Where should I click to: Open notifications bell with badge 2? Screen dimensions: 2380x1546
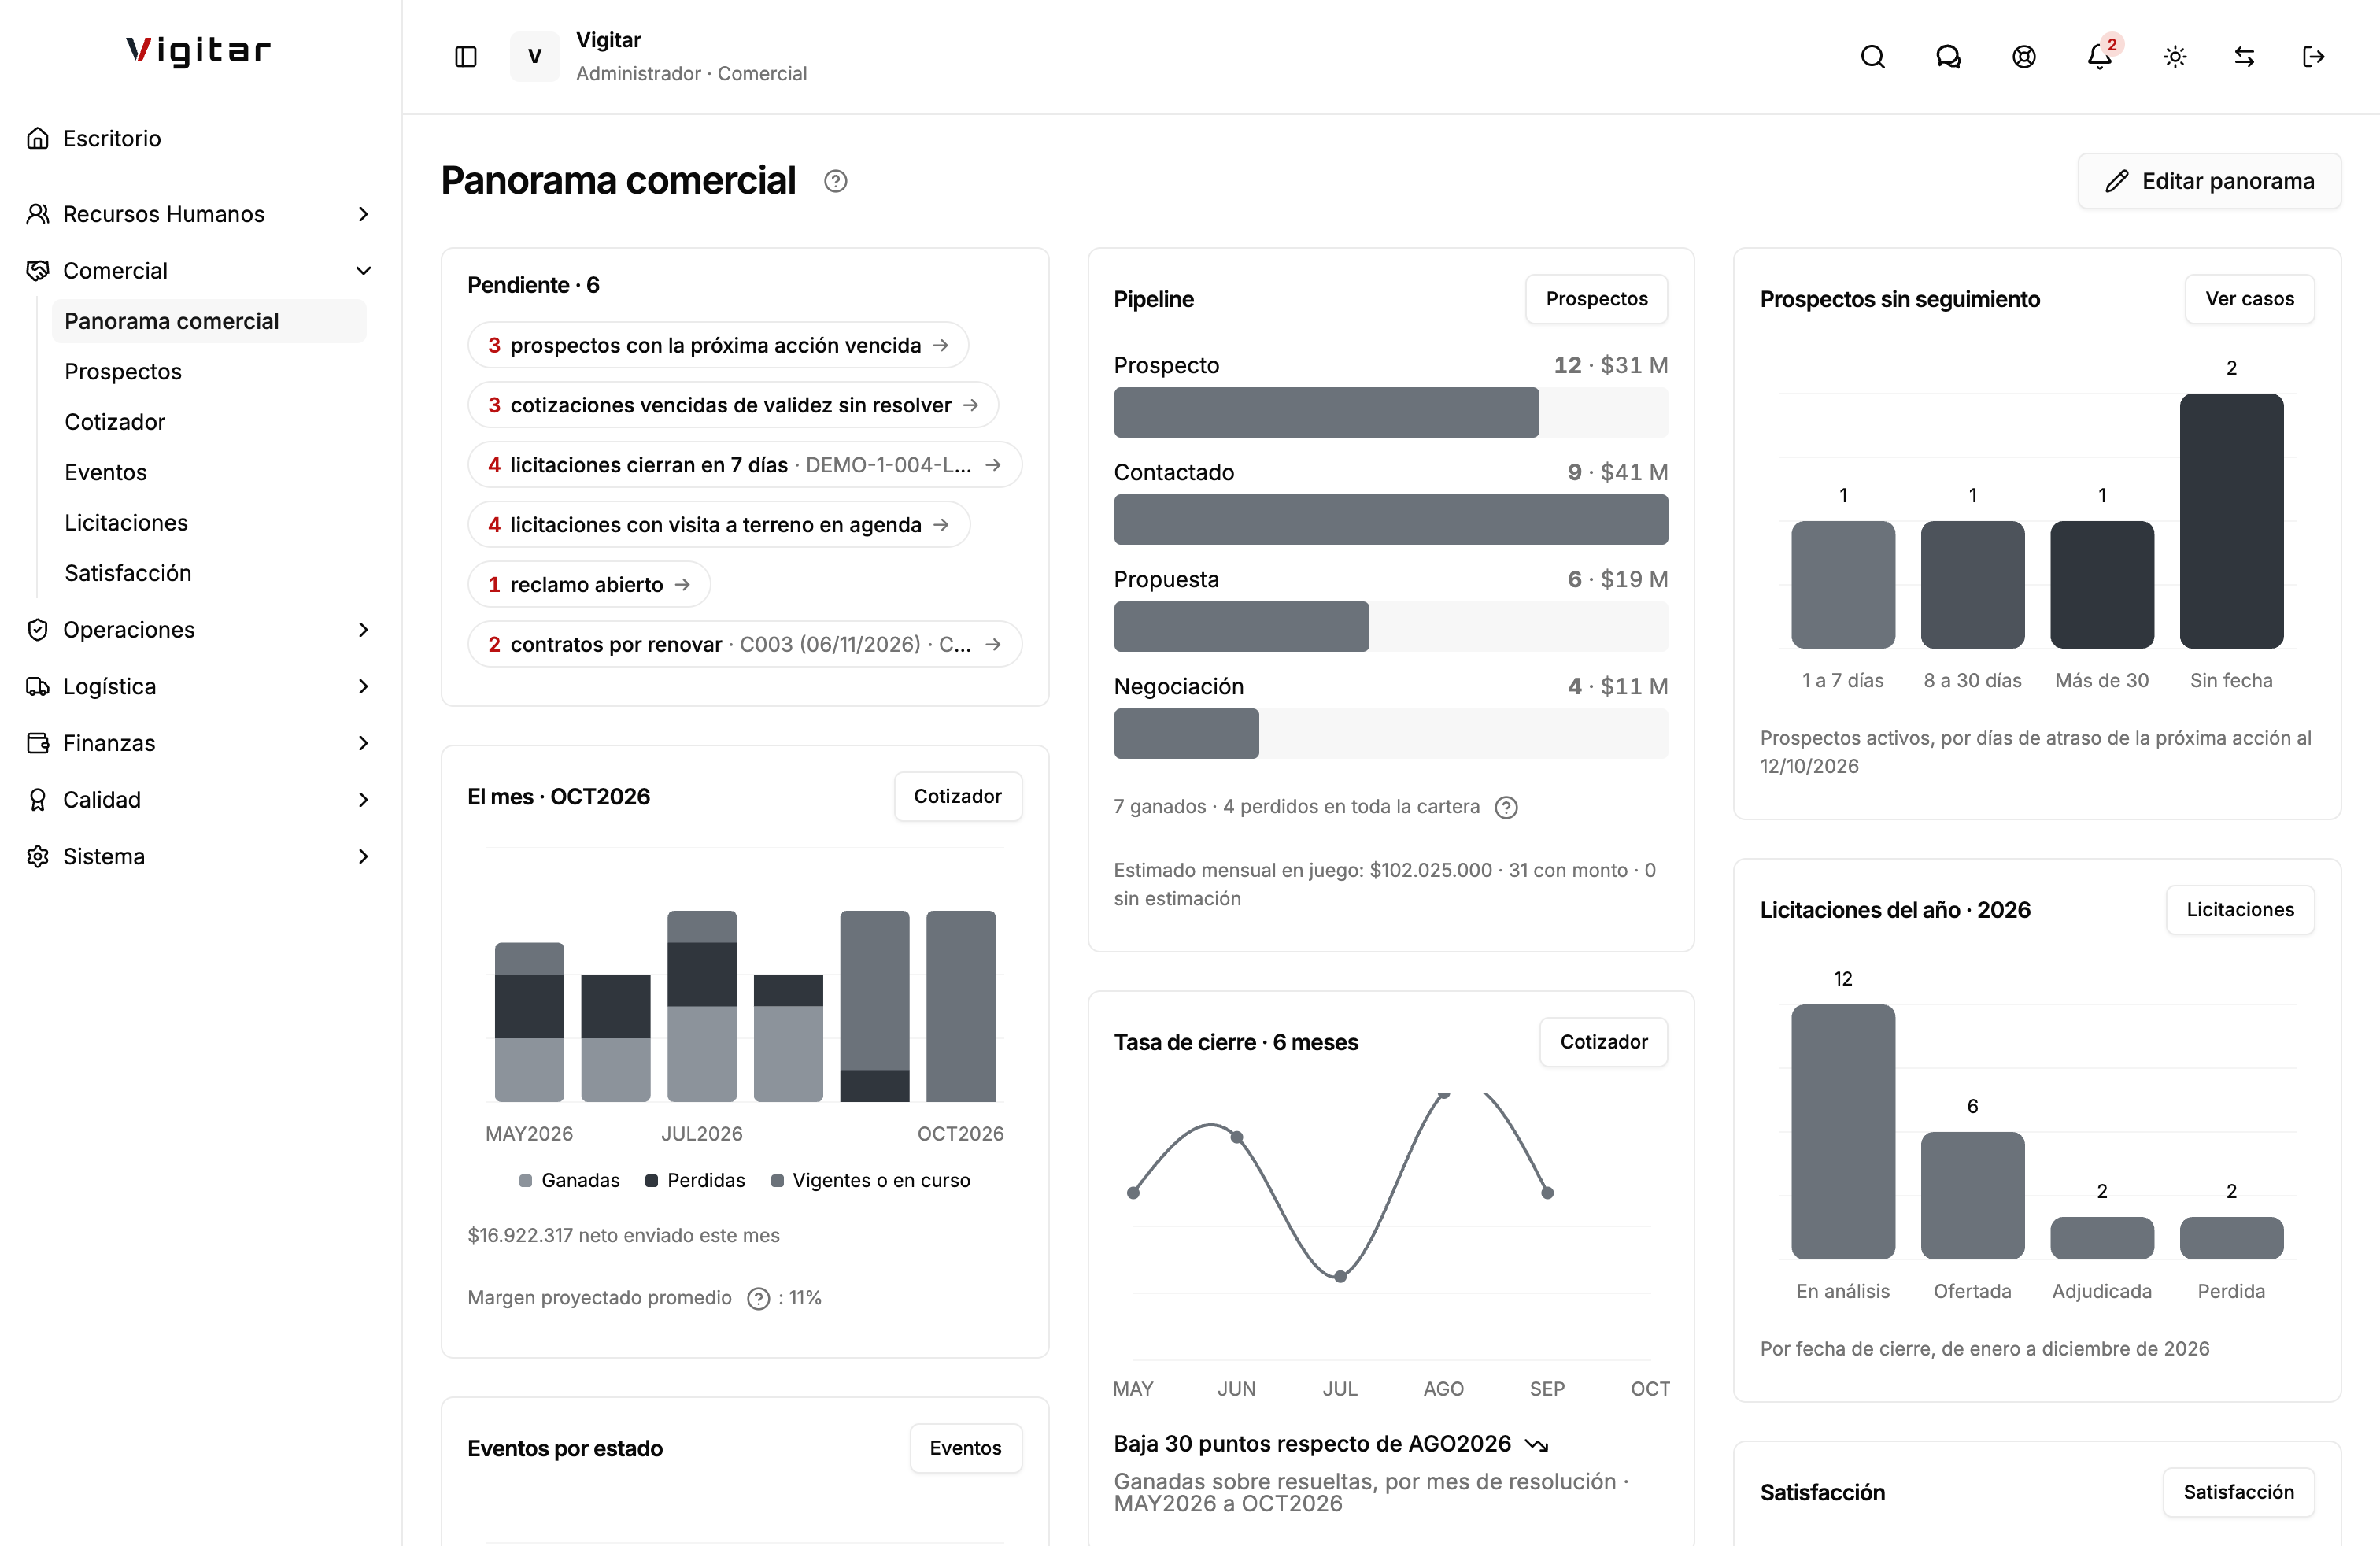point(2100,57)
